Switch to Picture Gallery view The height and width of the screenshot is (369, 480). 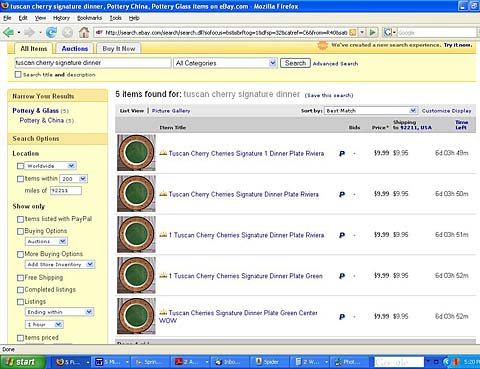(x=171, y=111)
